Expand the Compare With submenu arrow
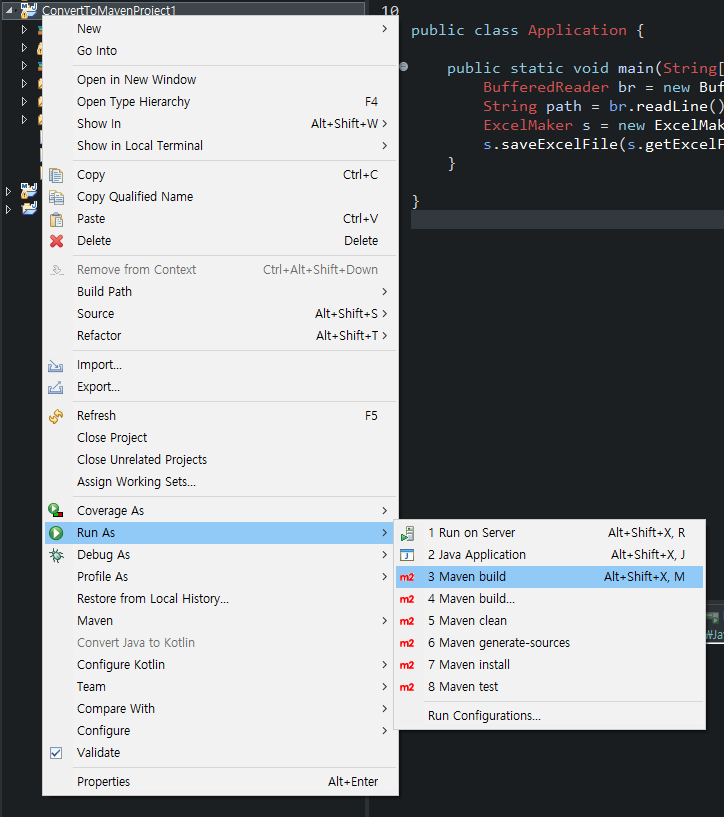 [384, 709]
